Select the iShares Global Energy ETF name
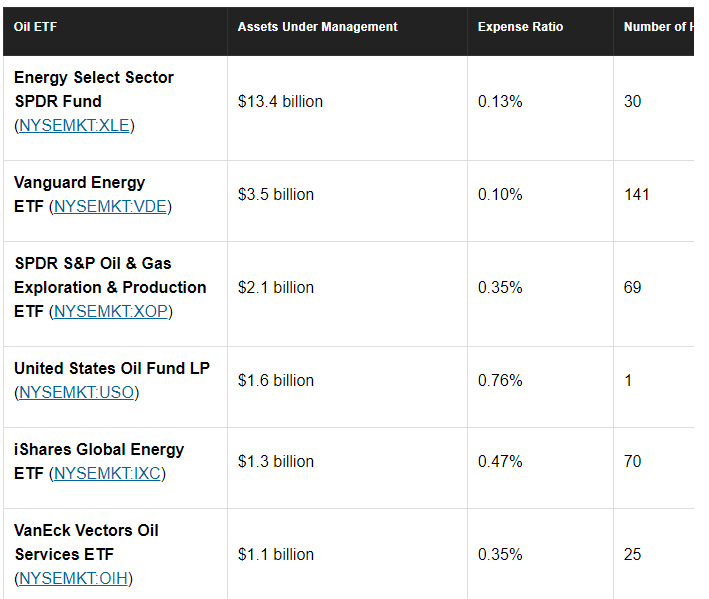This screenshot has width=709, height=599. click(x=99, y=461)
